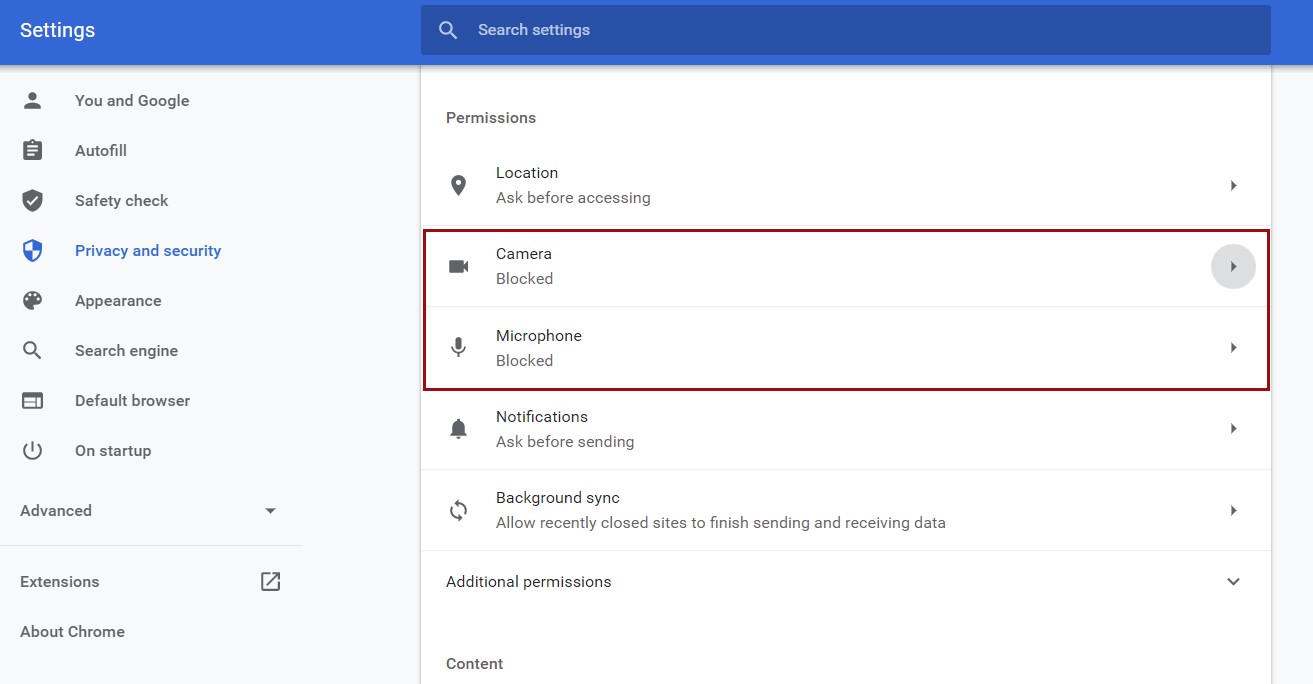Click the On startup power icon

coord(33,450)
